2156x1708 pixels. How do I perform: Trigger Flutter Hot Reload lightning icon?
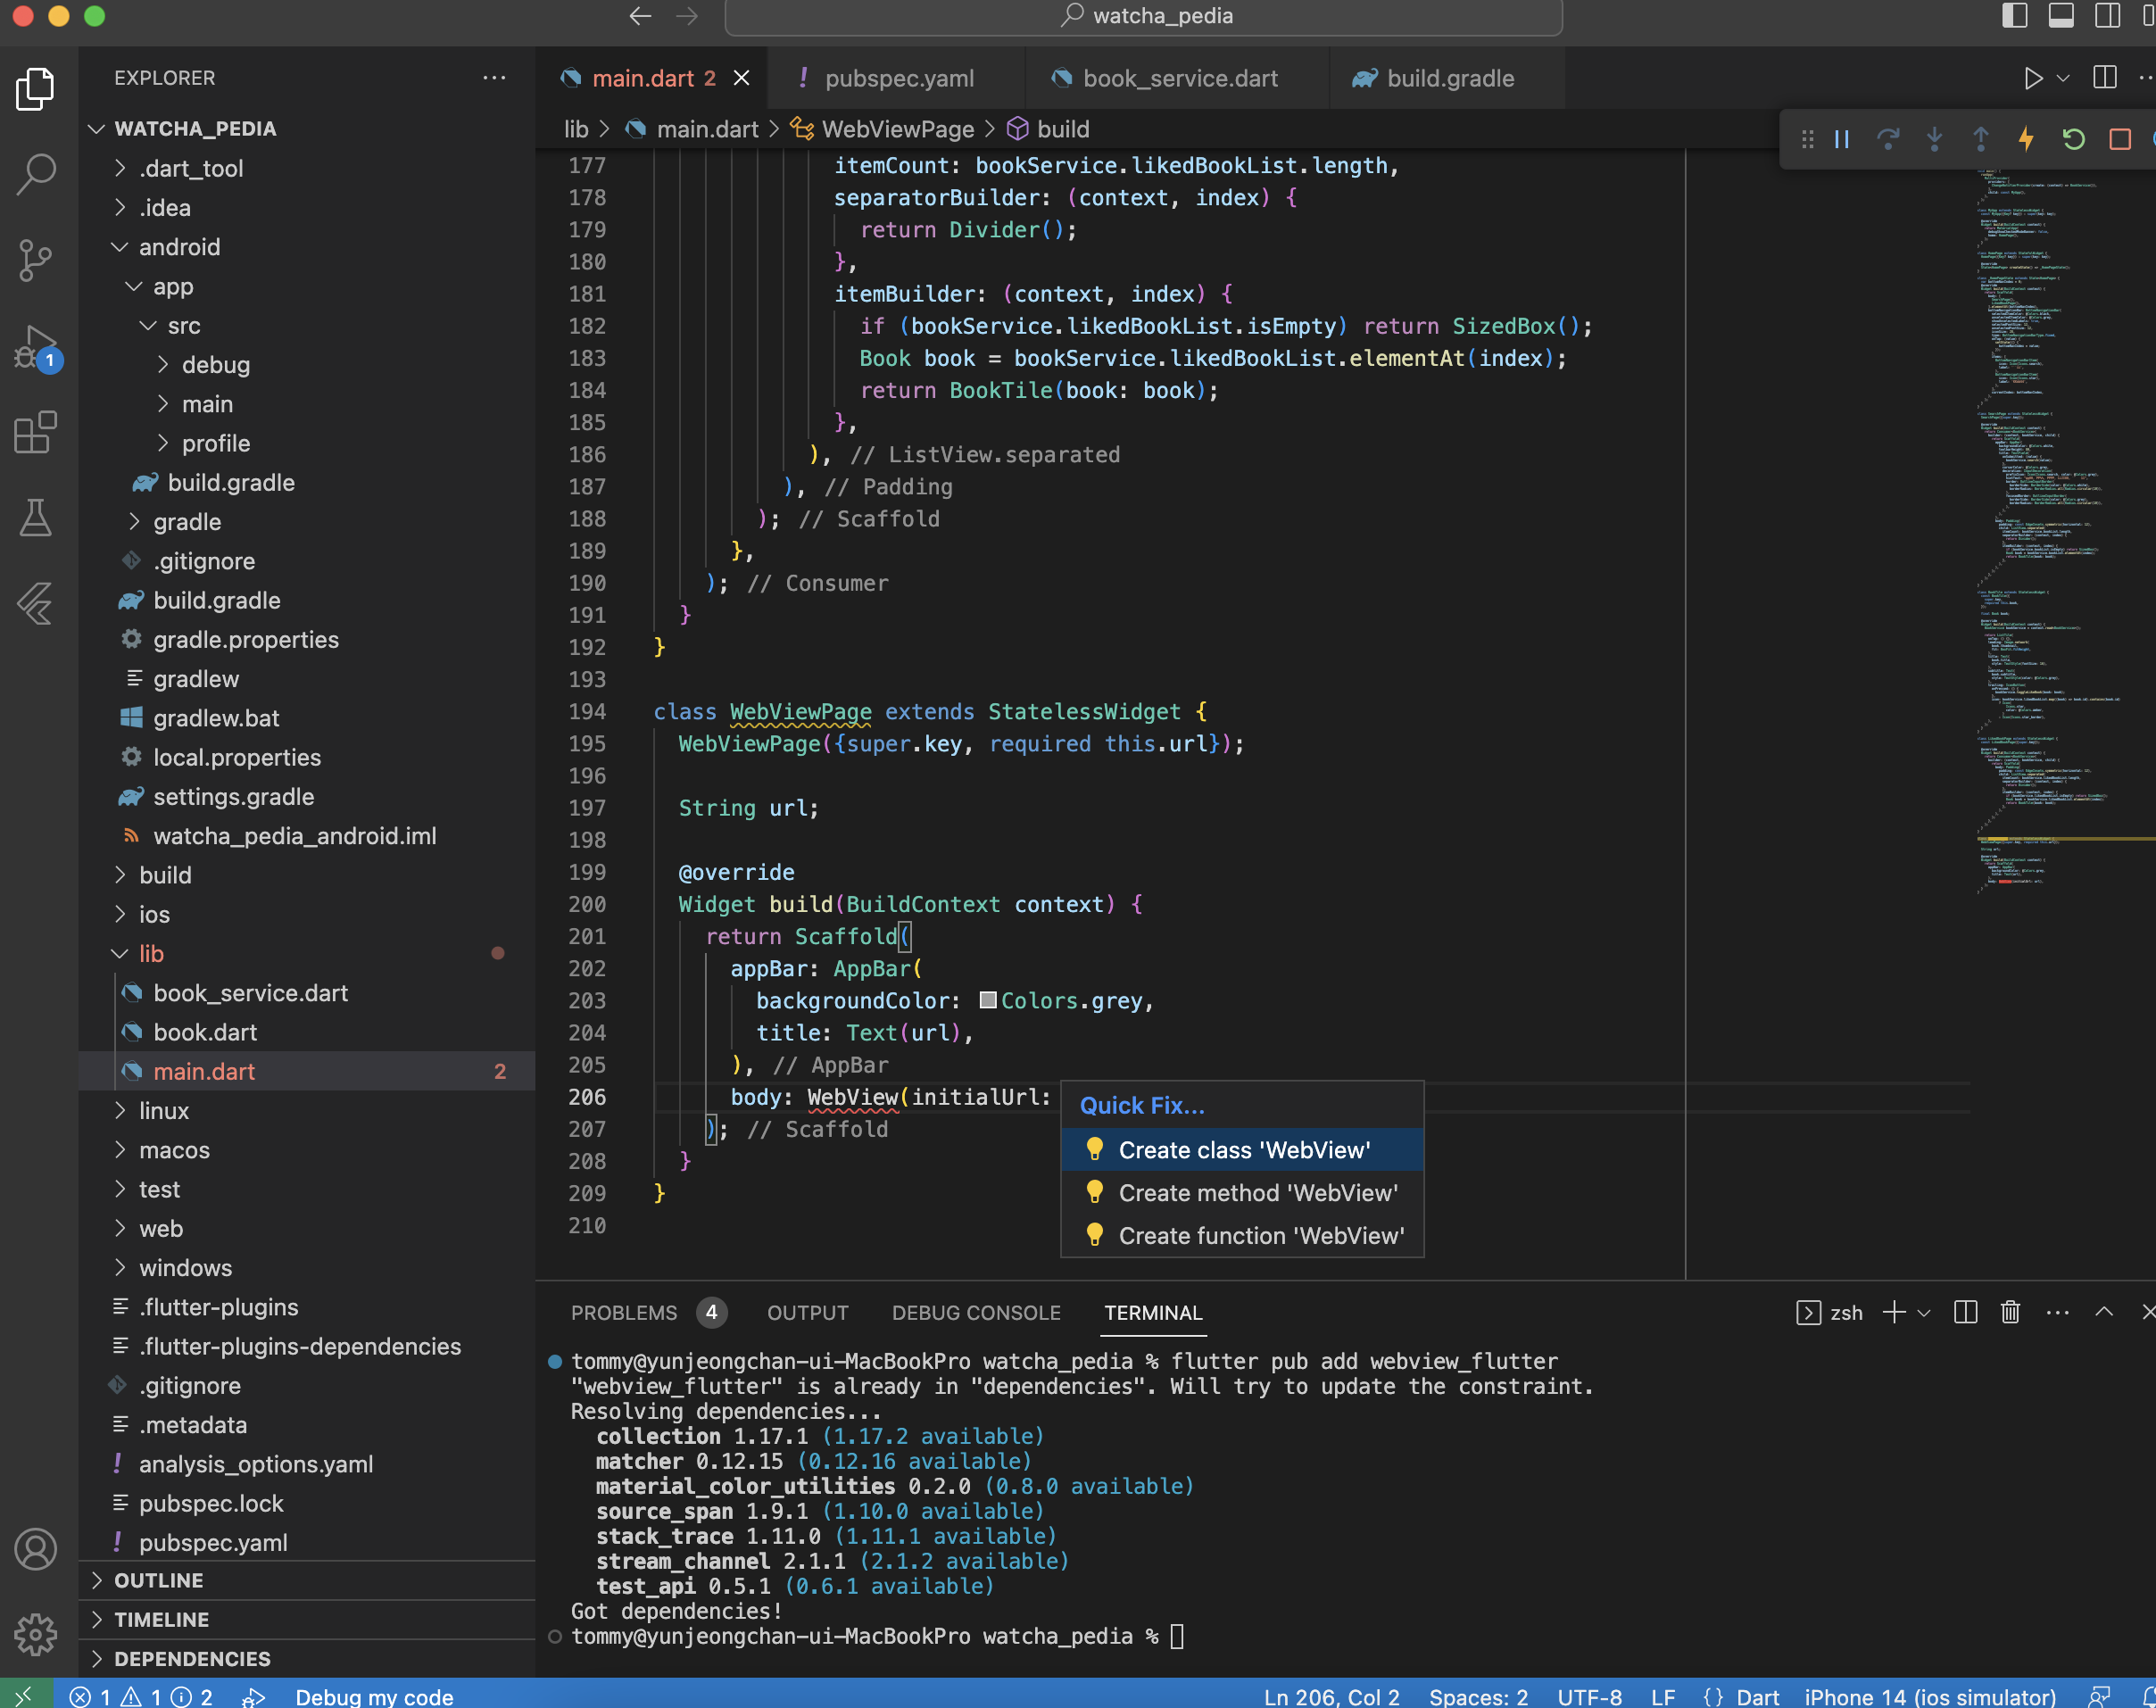point(2026,139)
